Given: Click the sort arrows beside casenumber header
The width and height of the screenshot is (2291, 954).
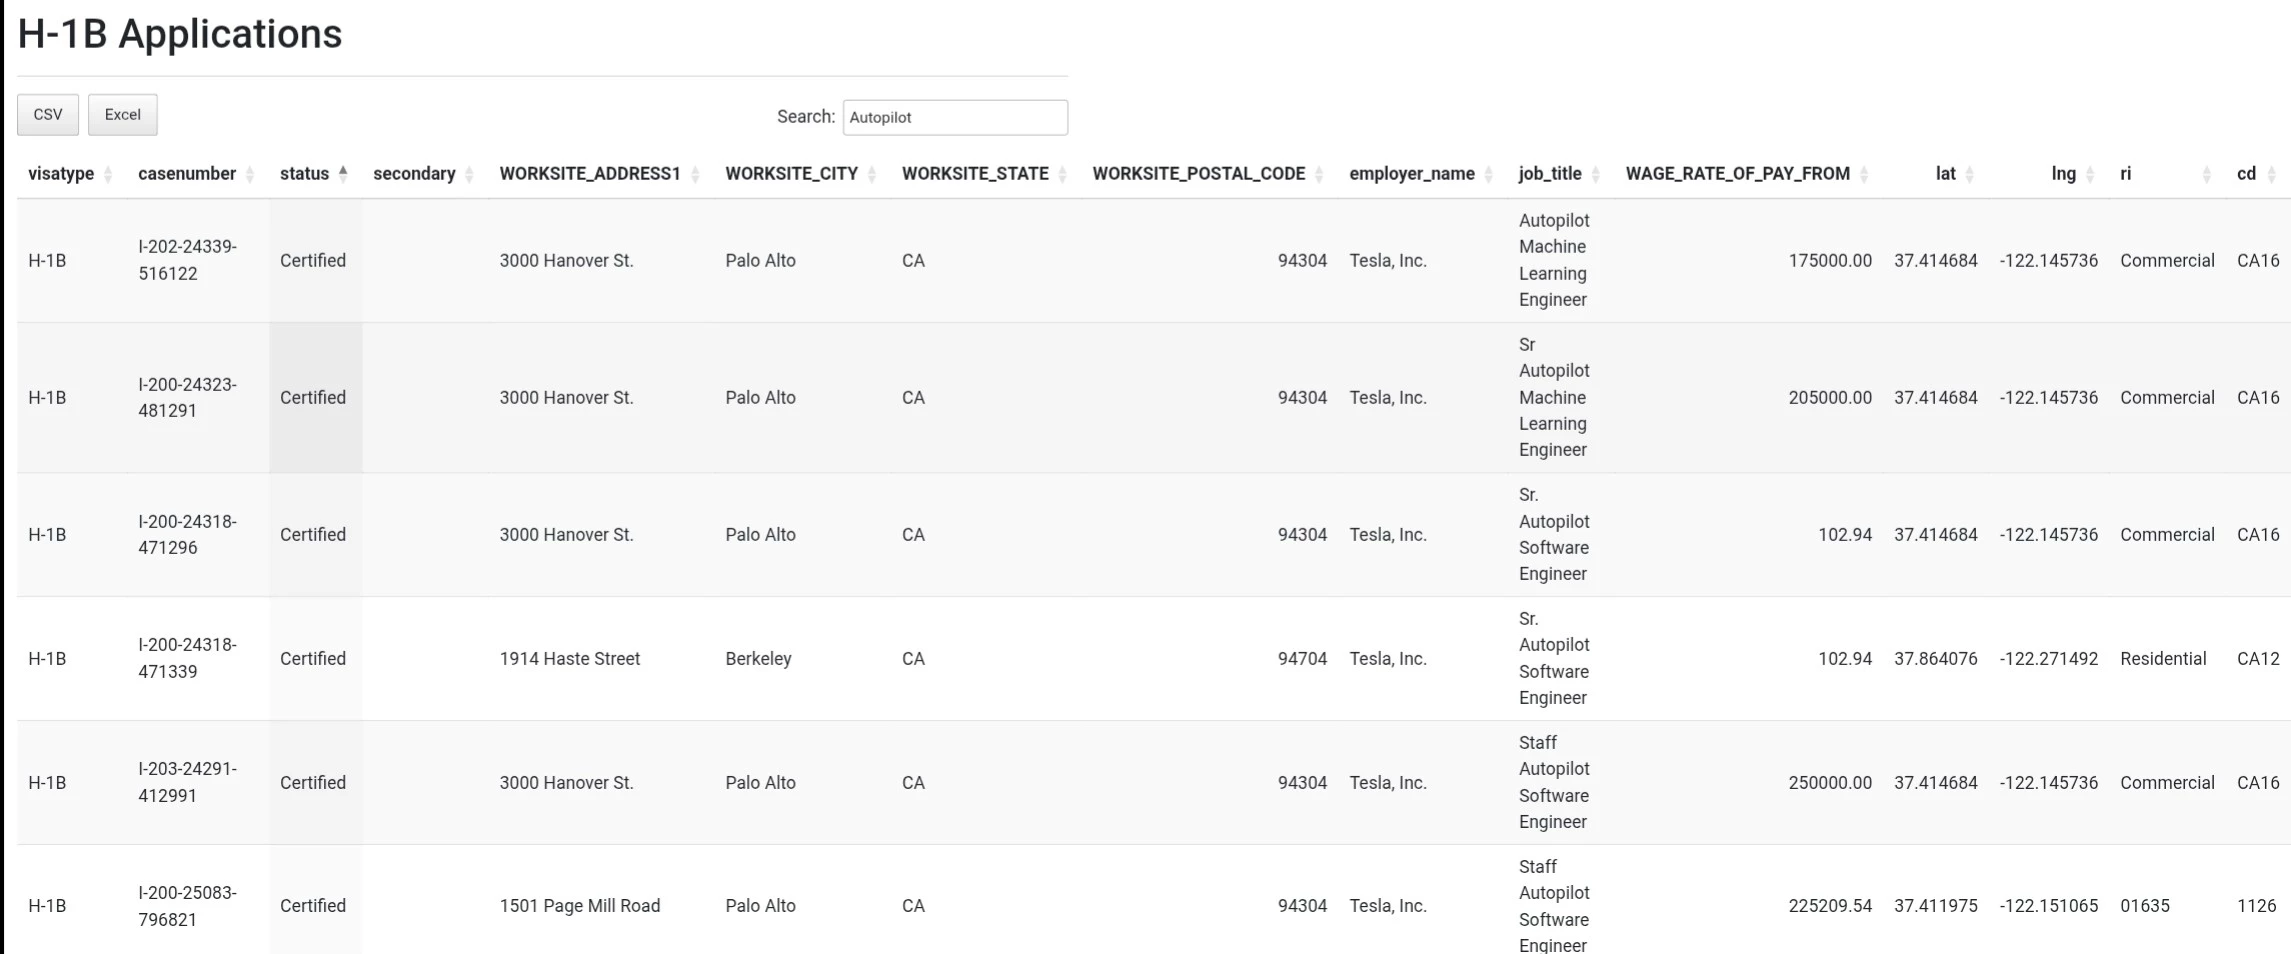Looking at the screenshot, I should pos(250,174).
